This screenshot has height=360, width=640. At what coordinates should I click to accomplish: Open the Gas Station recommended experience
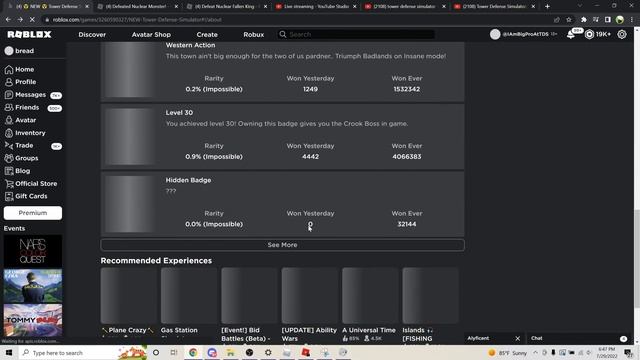click(x=189, y=296)
